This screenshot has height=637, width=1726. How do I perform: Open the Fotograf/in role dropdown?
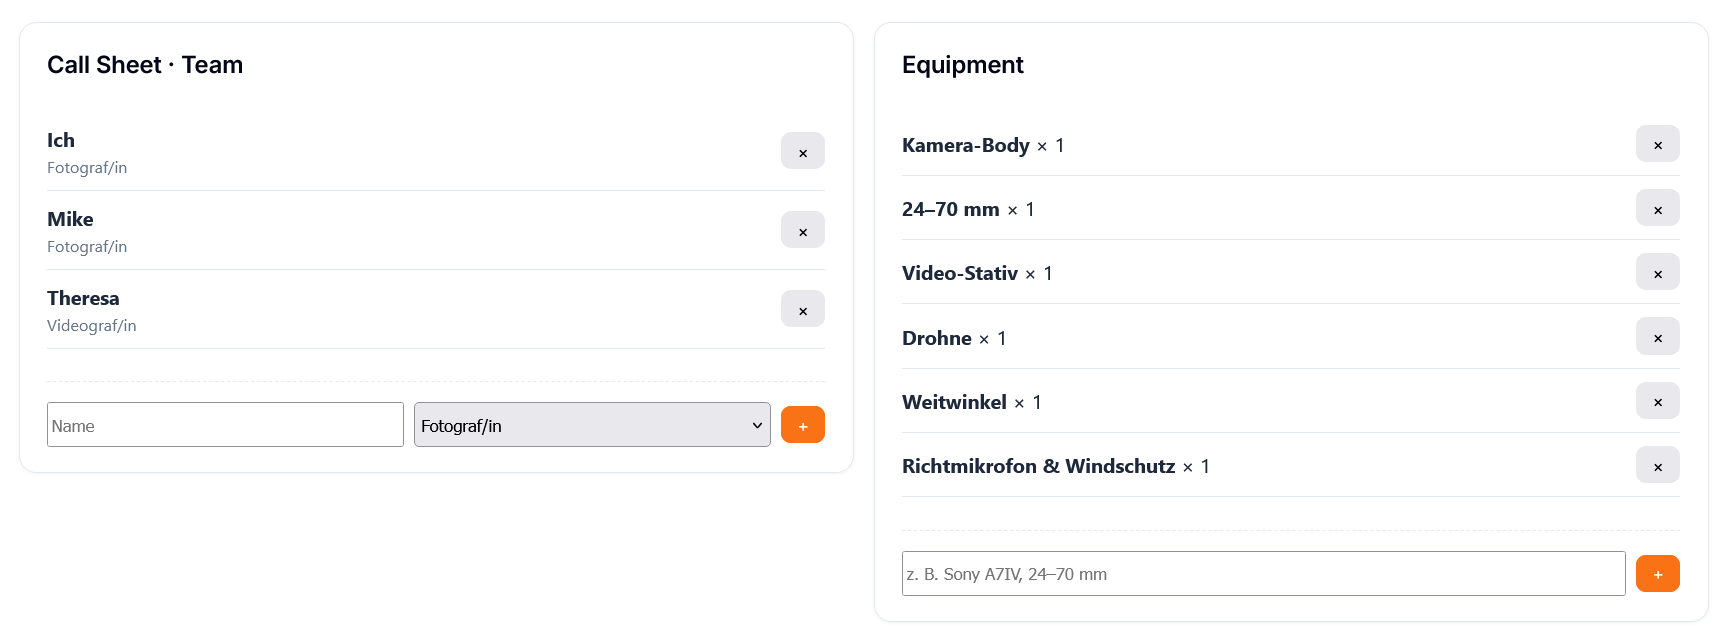592,425
